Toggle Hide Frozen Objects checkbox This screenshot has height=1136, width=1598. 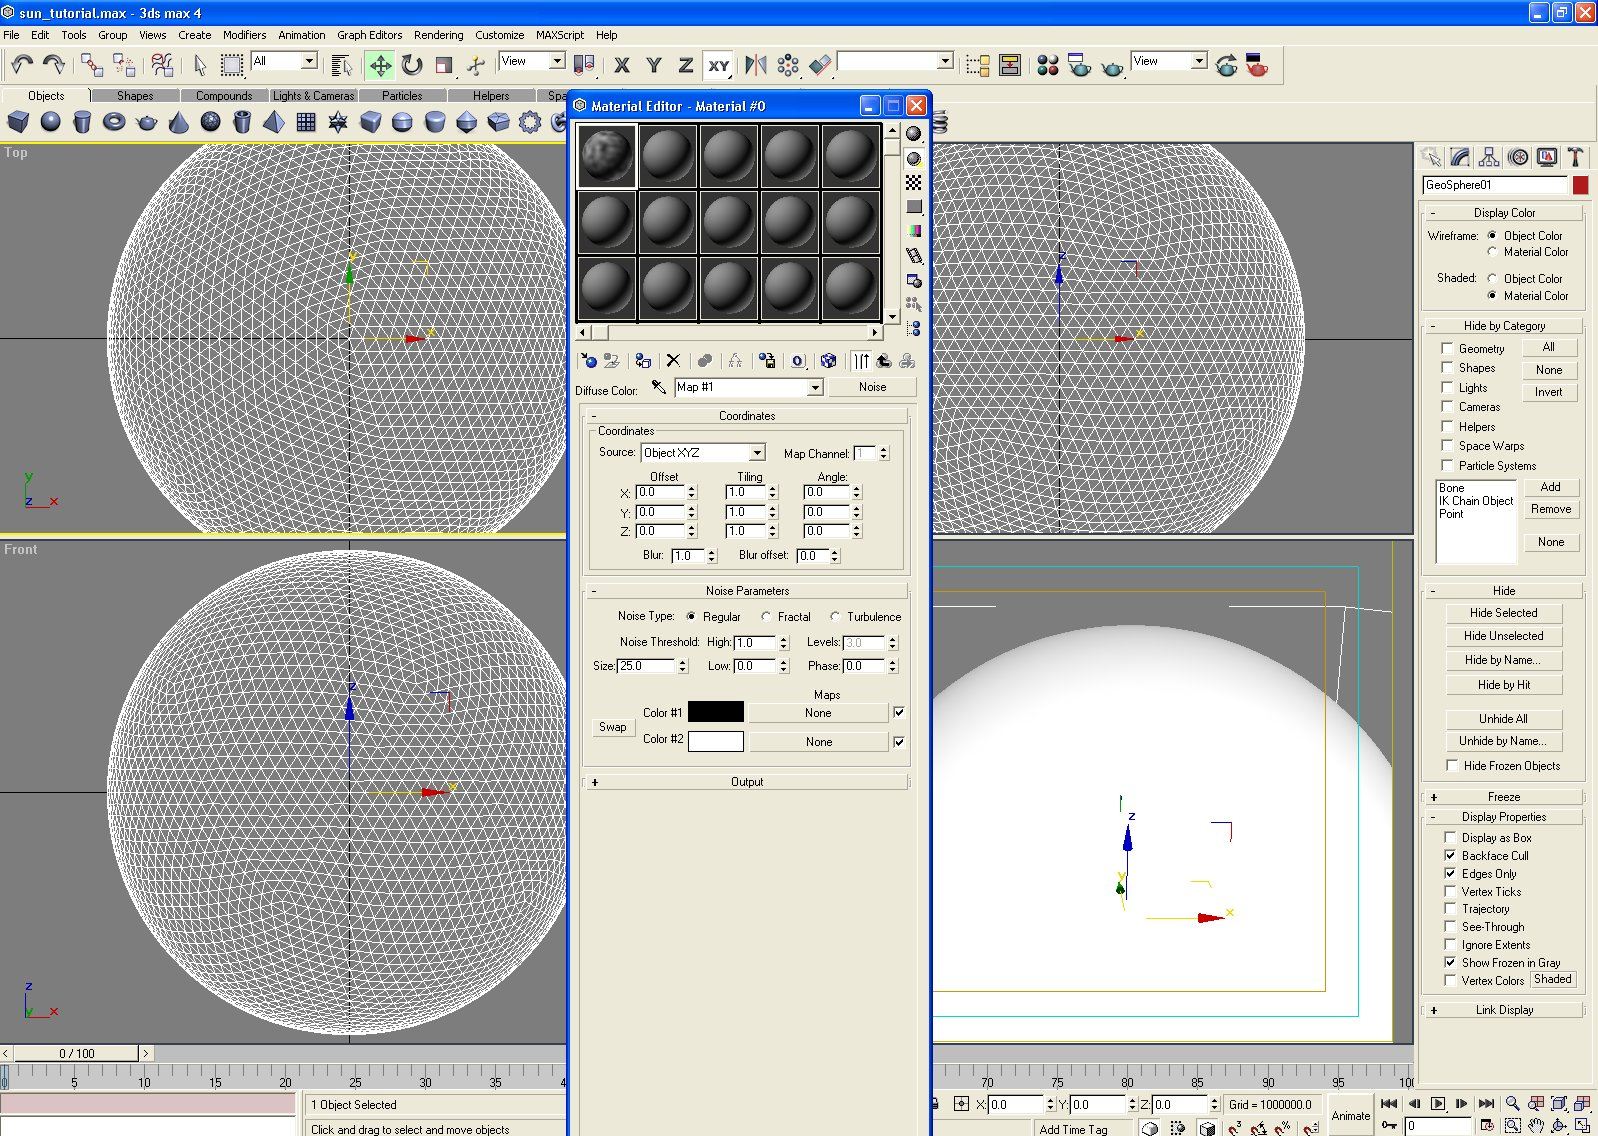[x=1452, y=766]
